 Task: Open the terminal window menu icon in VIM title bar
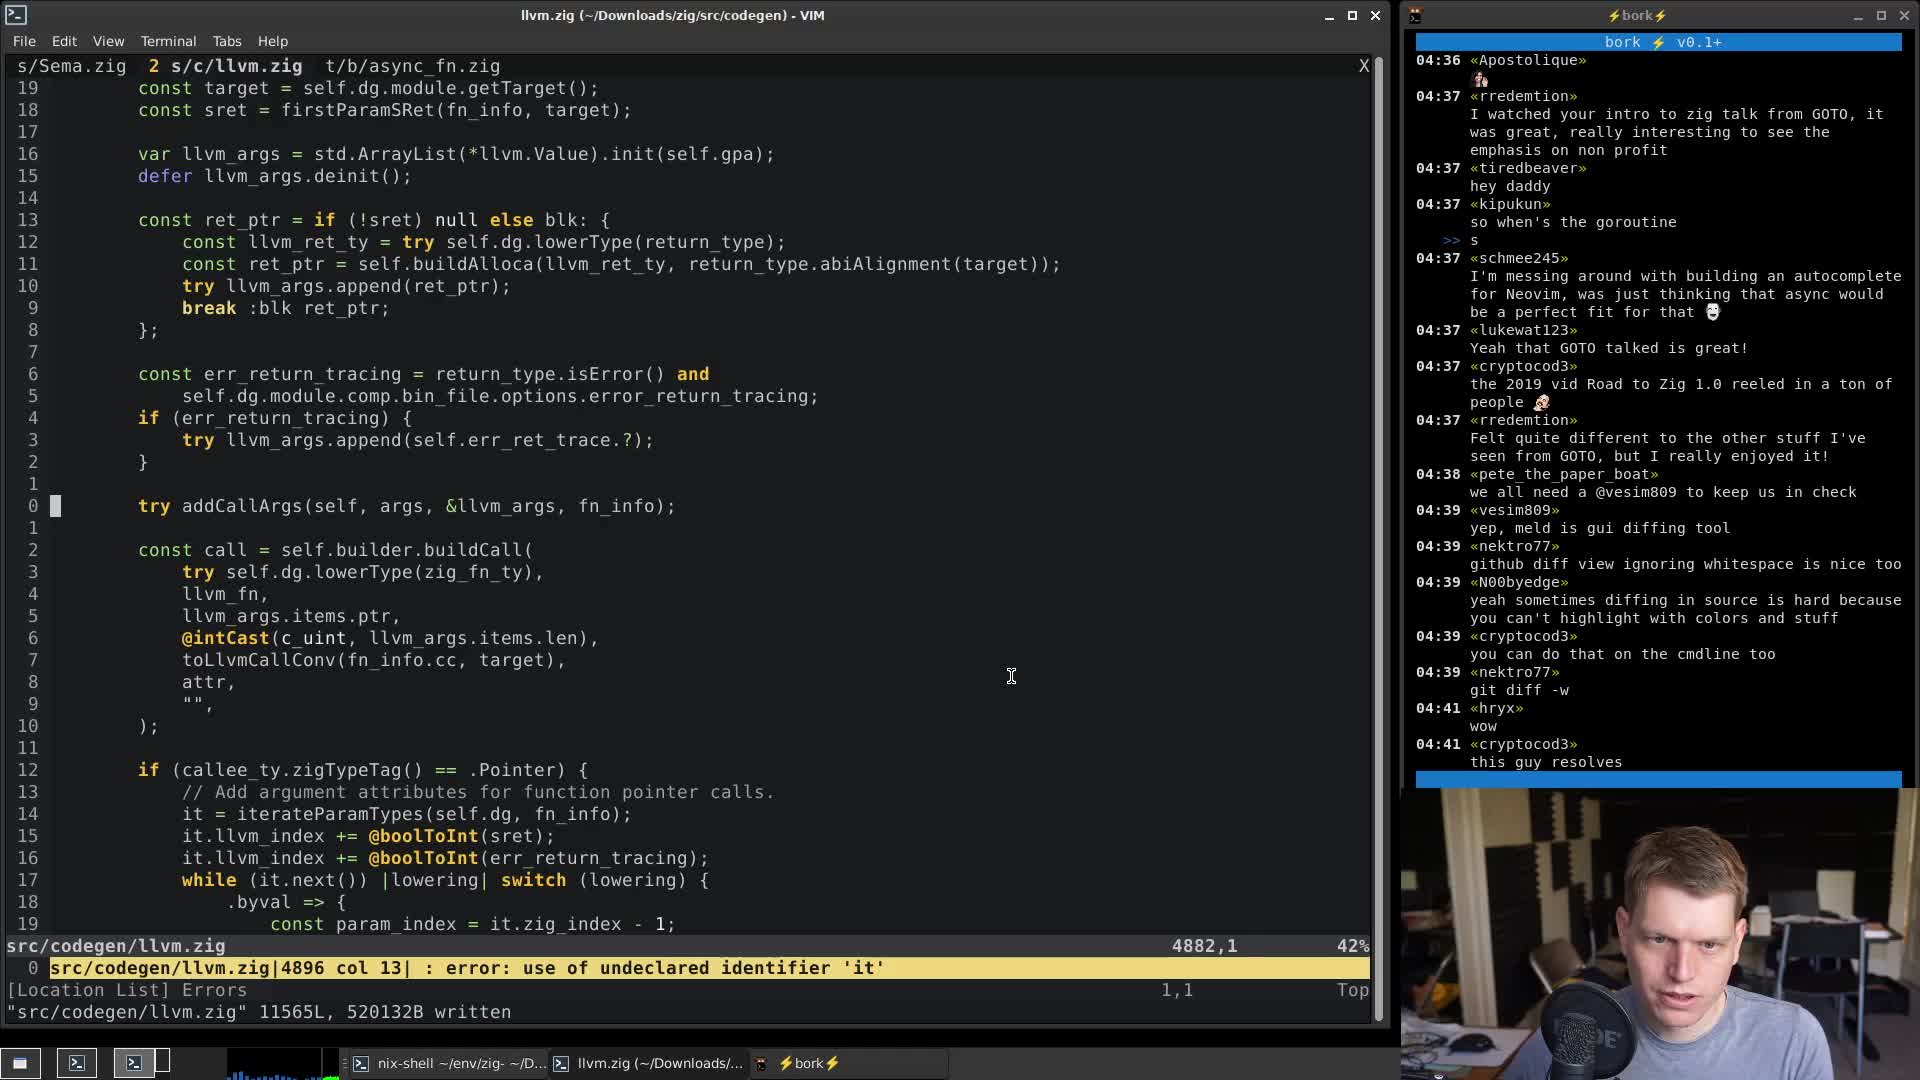pyautogui.click(x=16, y=15)
